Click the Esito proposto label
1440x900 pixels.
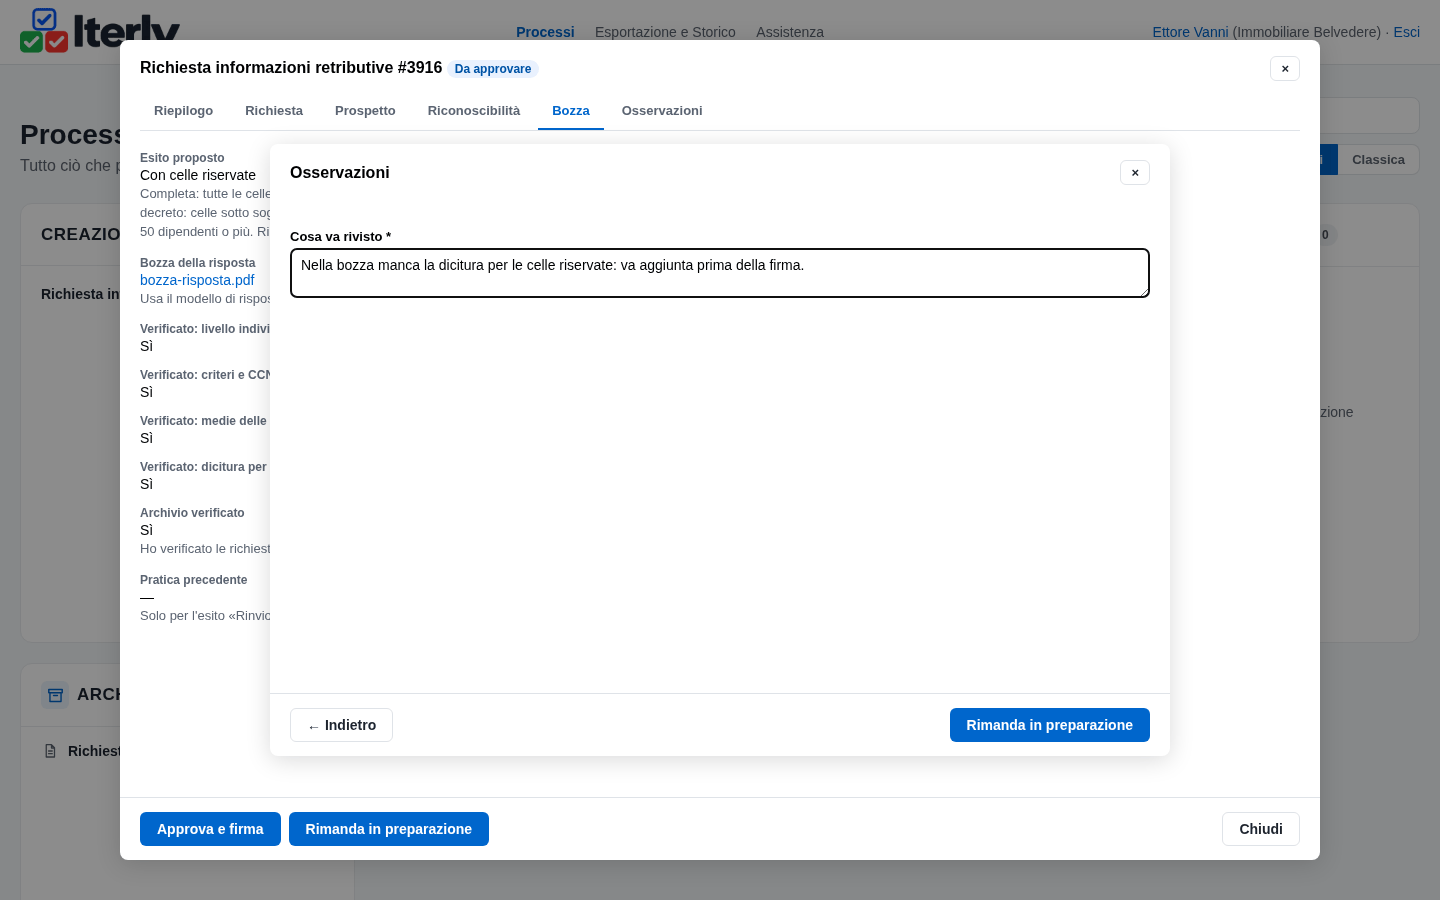(x=182, y=158)
